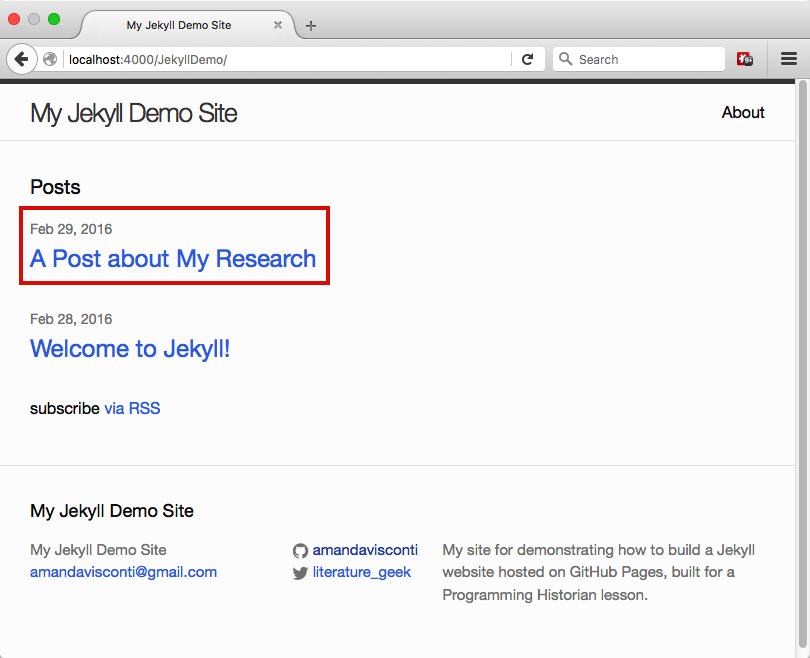Open the Welcome to Jekyll! post

130,349
